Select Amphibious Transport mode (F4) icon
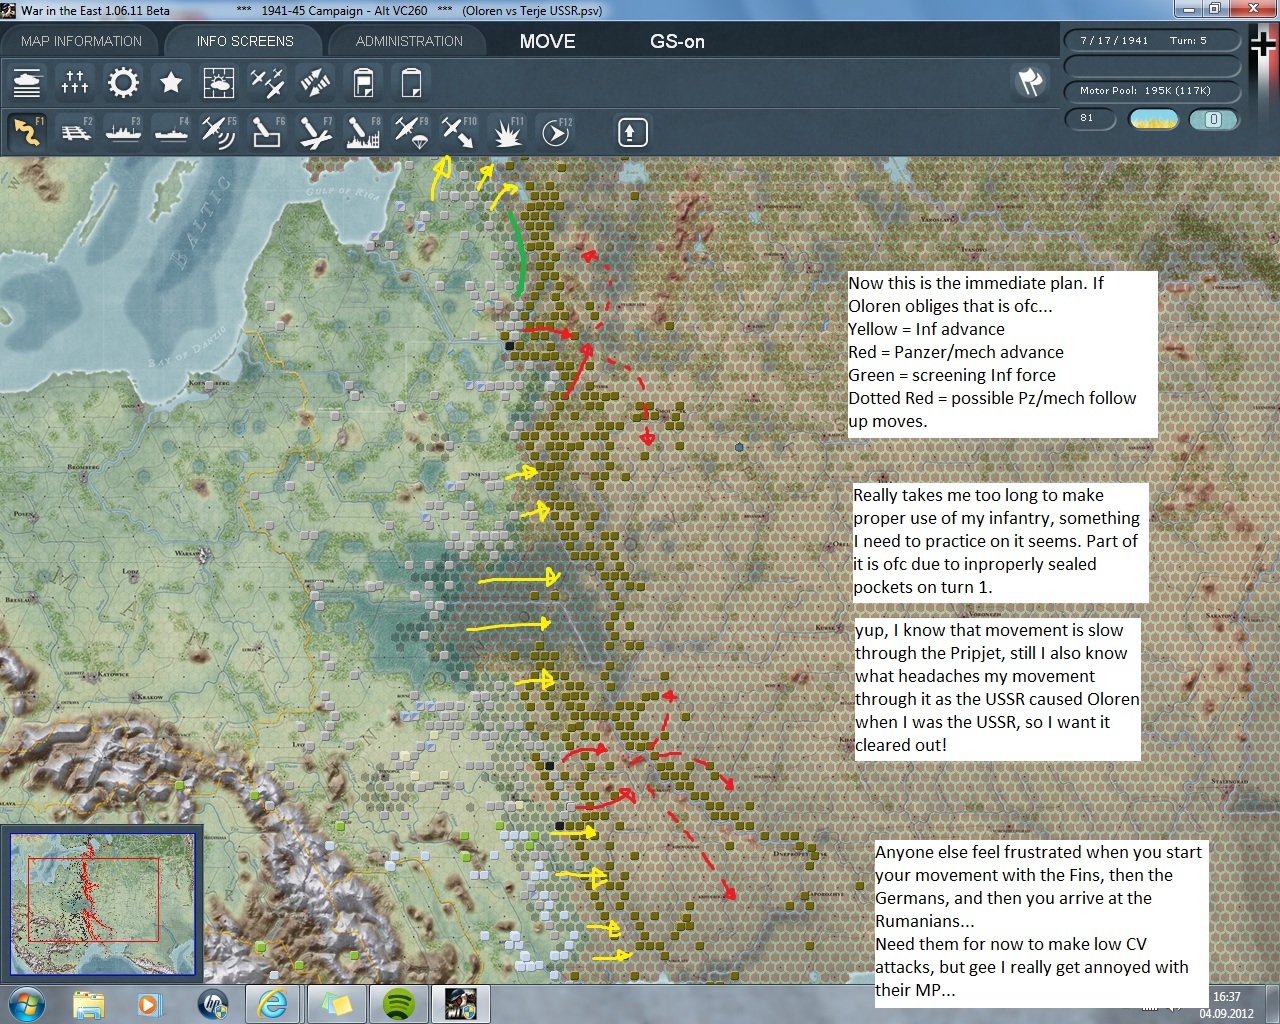The image size is (1280, 1024). click(x=171, y=132)
